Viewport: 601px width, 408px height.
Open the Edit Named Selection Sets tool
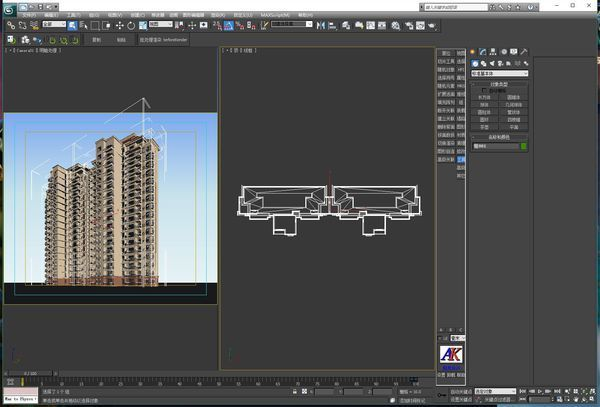click(x=264, y=26)
